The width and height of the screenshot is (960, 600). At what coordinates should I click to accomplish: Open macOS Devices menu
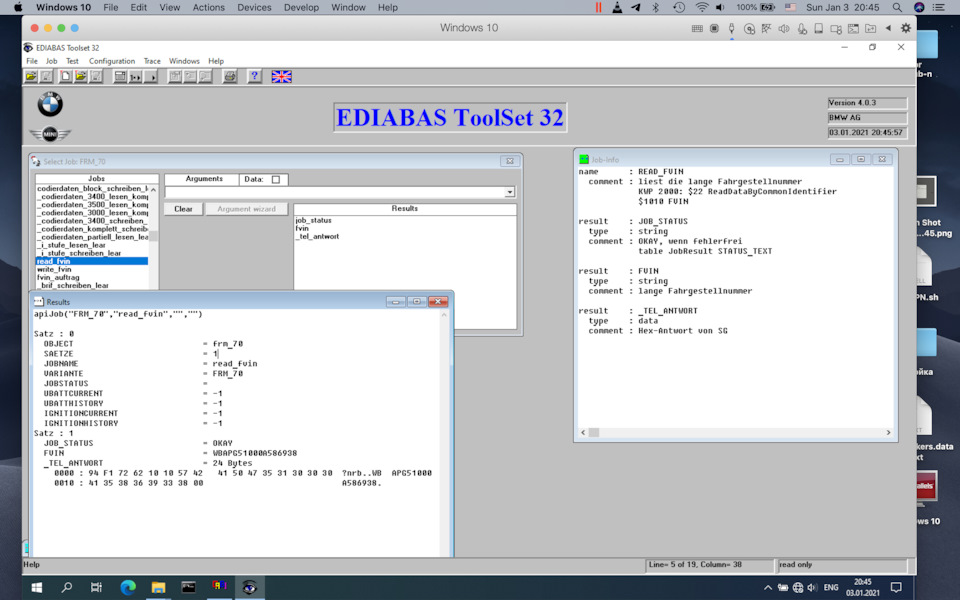254,7
